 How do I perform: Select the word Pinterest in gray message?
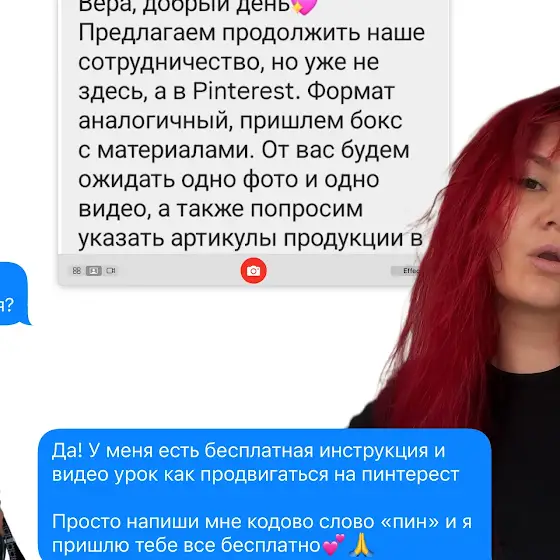coord(244,91)
